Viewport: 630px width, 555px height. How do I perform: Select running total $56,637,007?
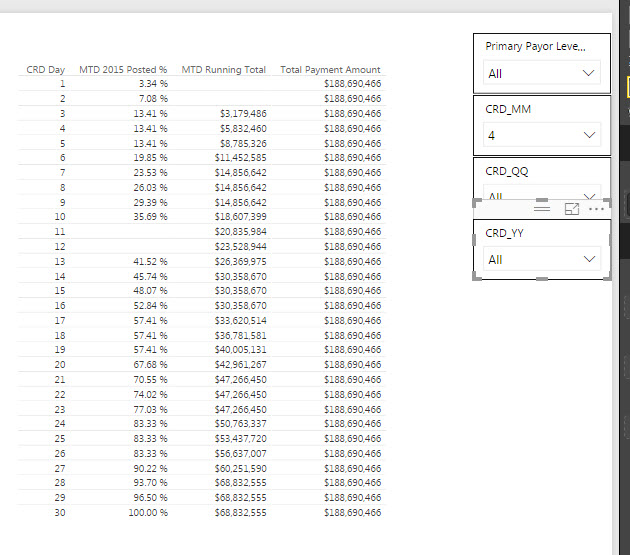coord(240,453)
